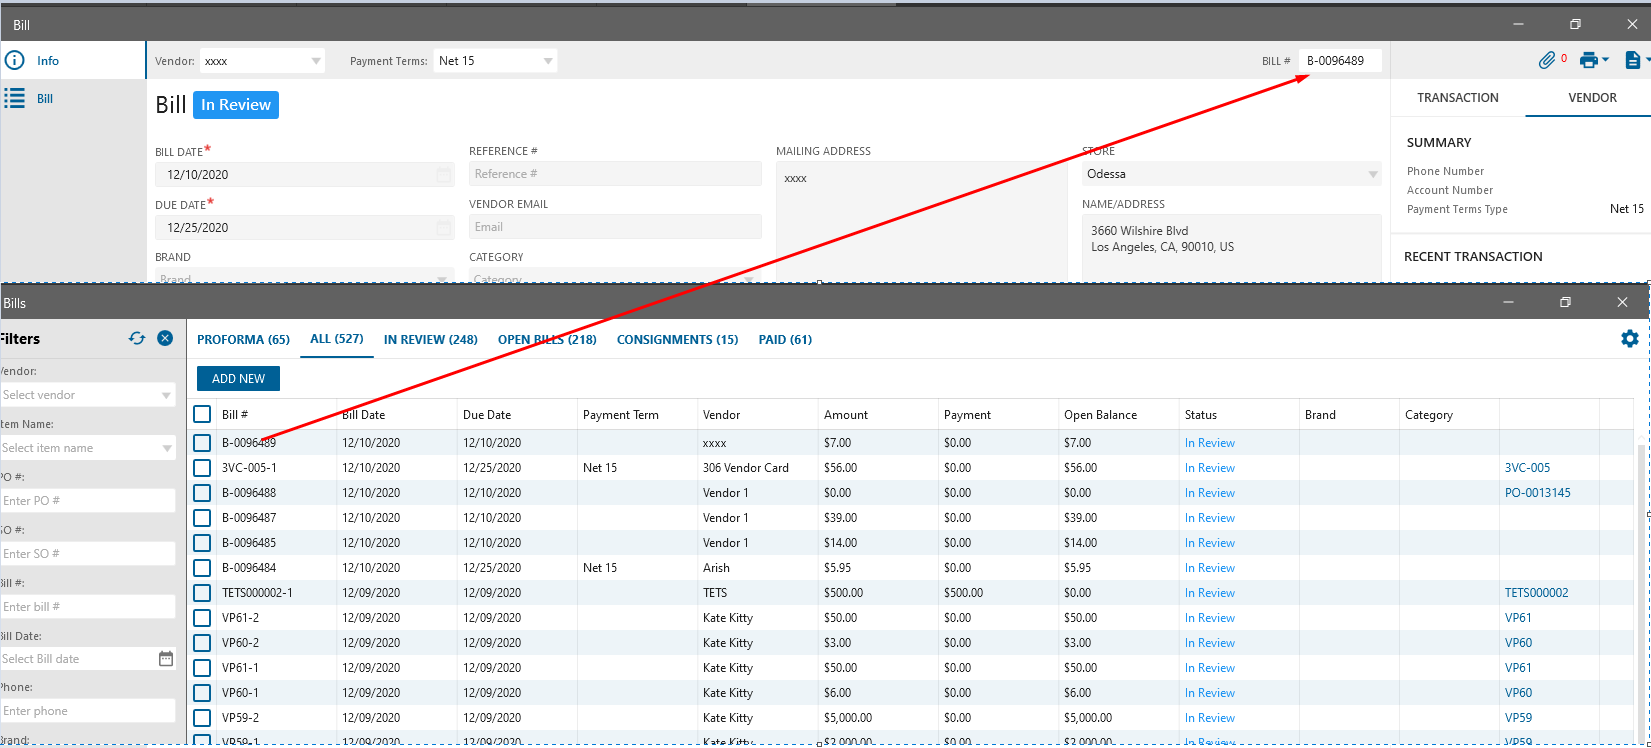Screen dimensions: 1651x748
Task: Select the checkbox for TETS000002-1
Action: (x=202, y=593)
